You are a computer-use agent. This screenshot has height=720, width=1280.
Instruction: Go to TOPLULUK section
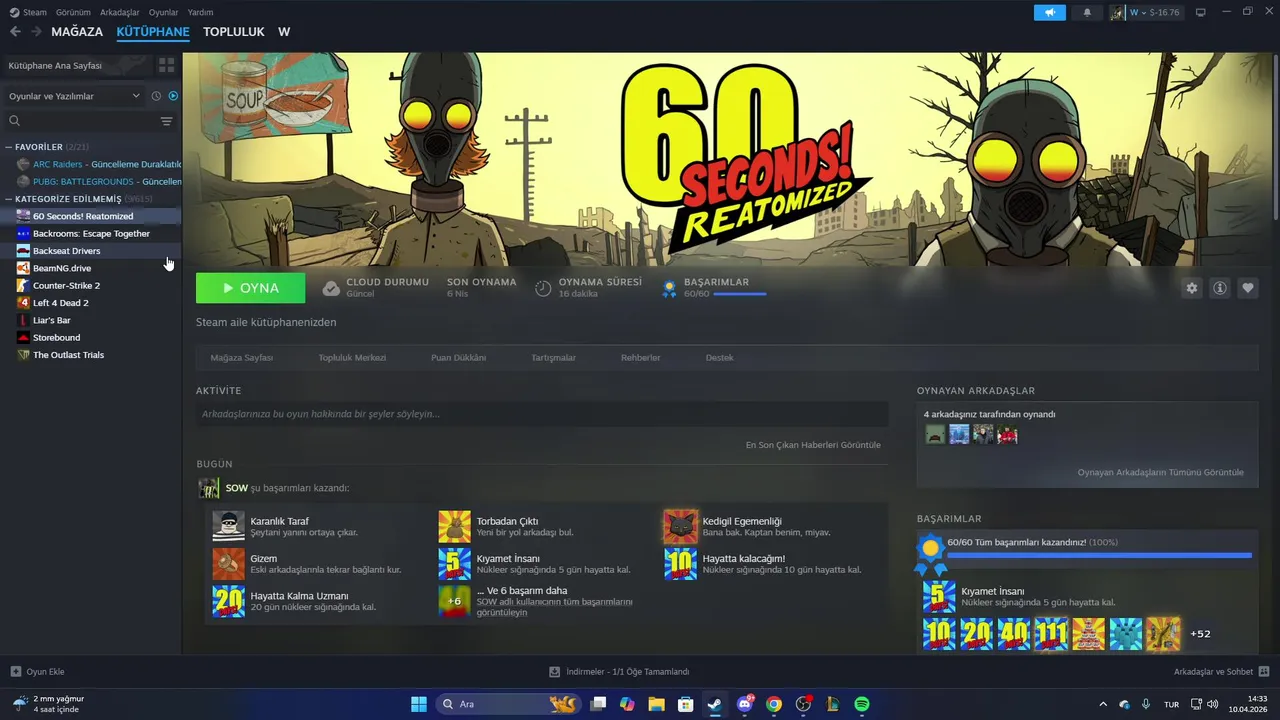coord(234,32)
